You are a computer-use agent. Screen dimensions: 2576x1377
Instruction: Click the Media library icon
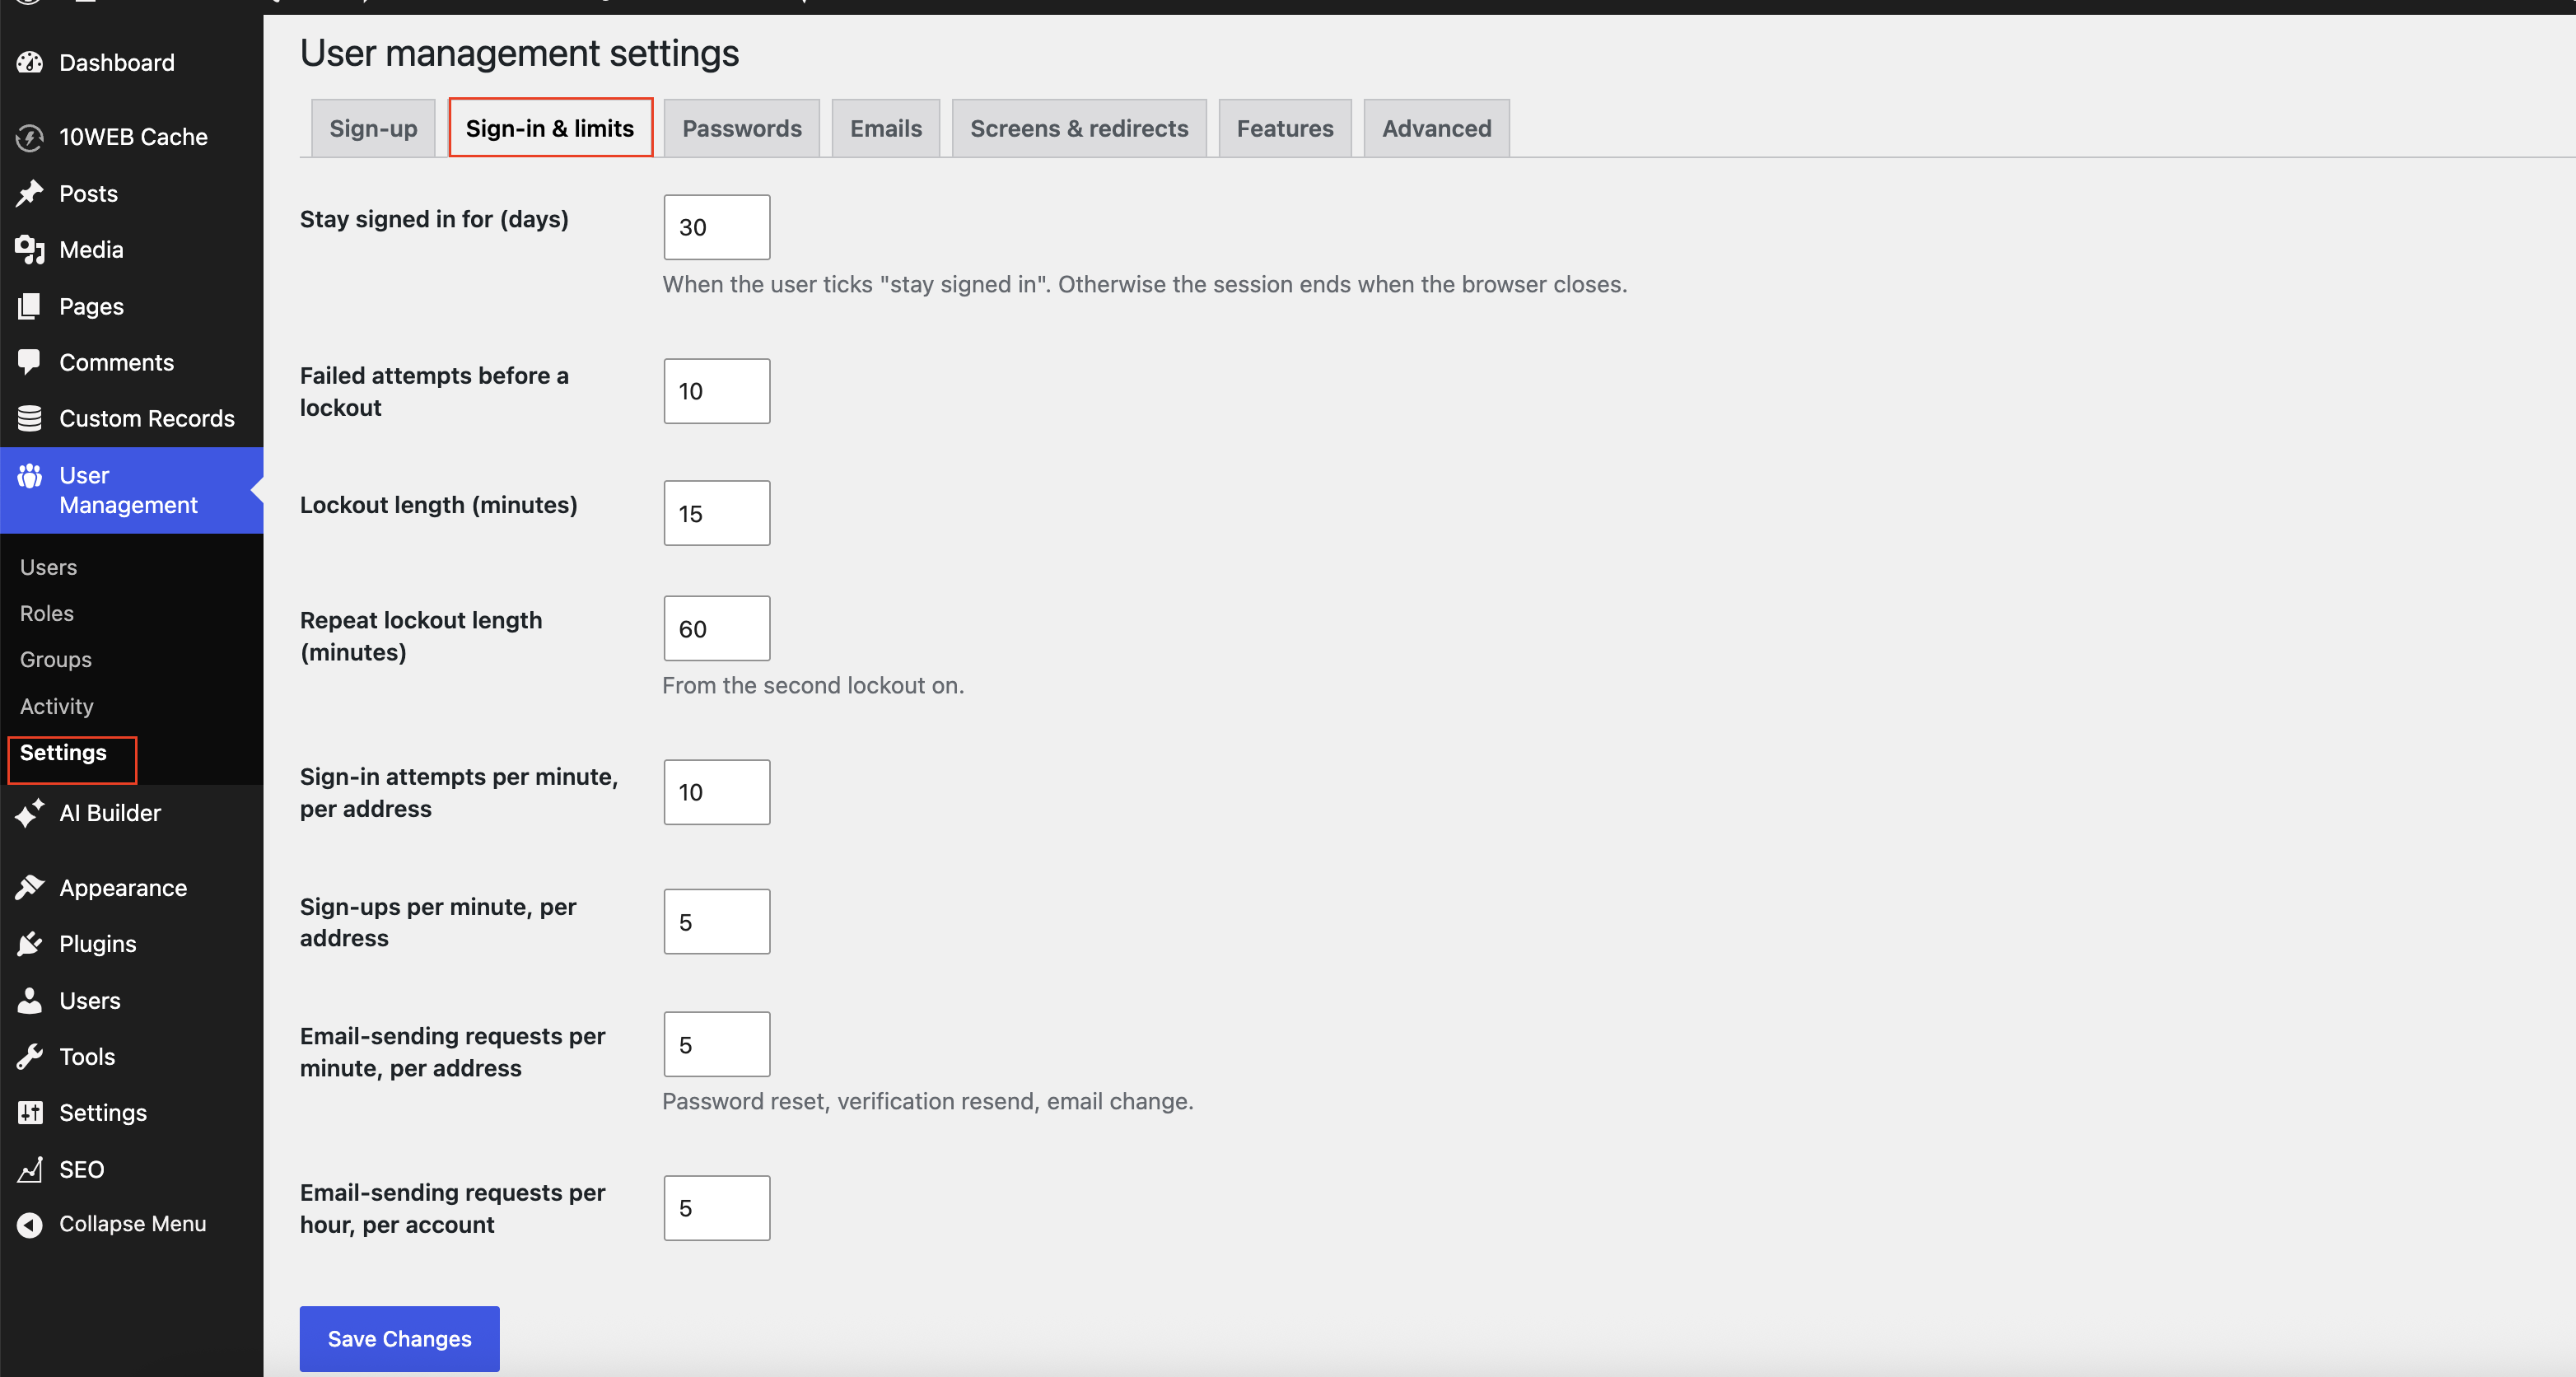[x=30, y=250]
